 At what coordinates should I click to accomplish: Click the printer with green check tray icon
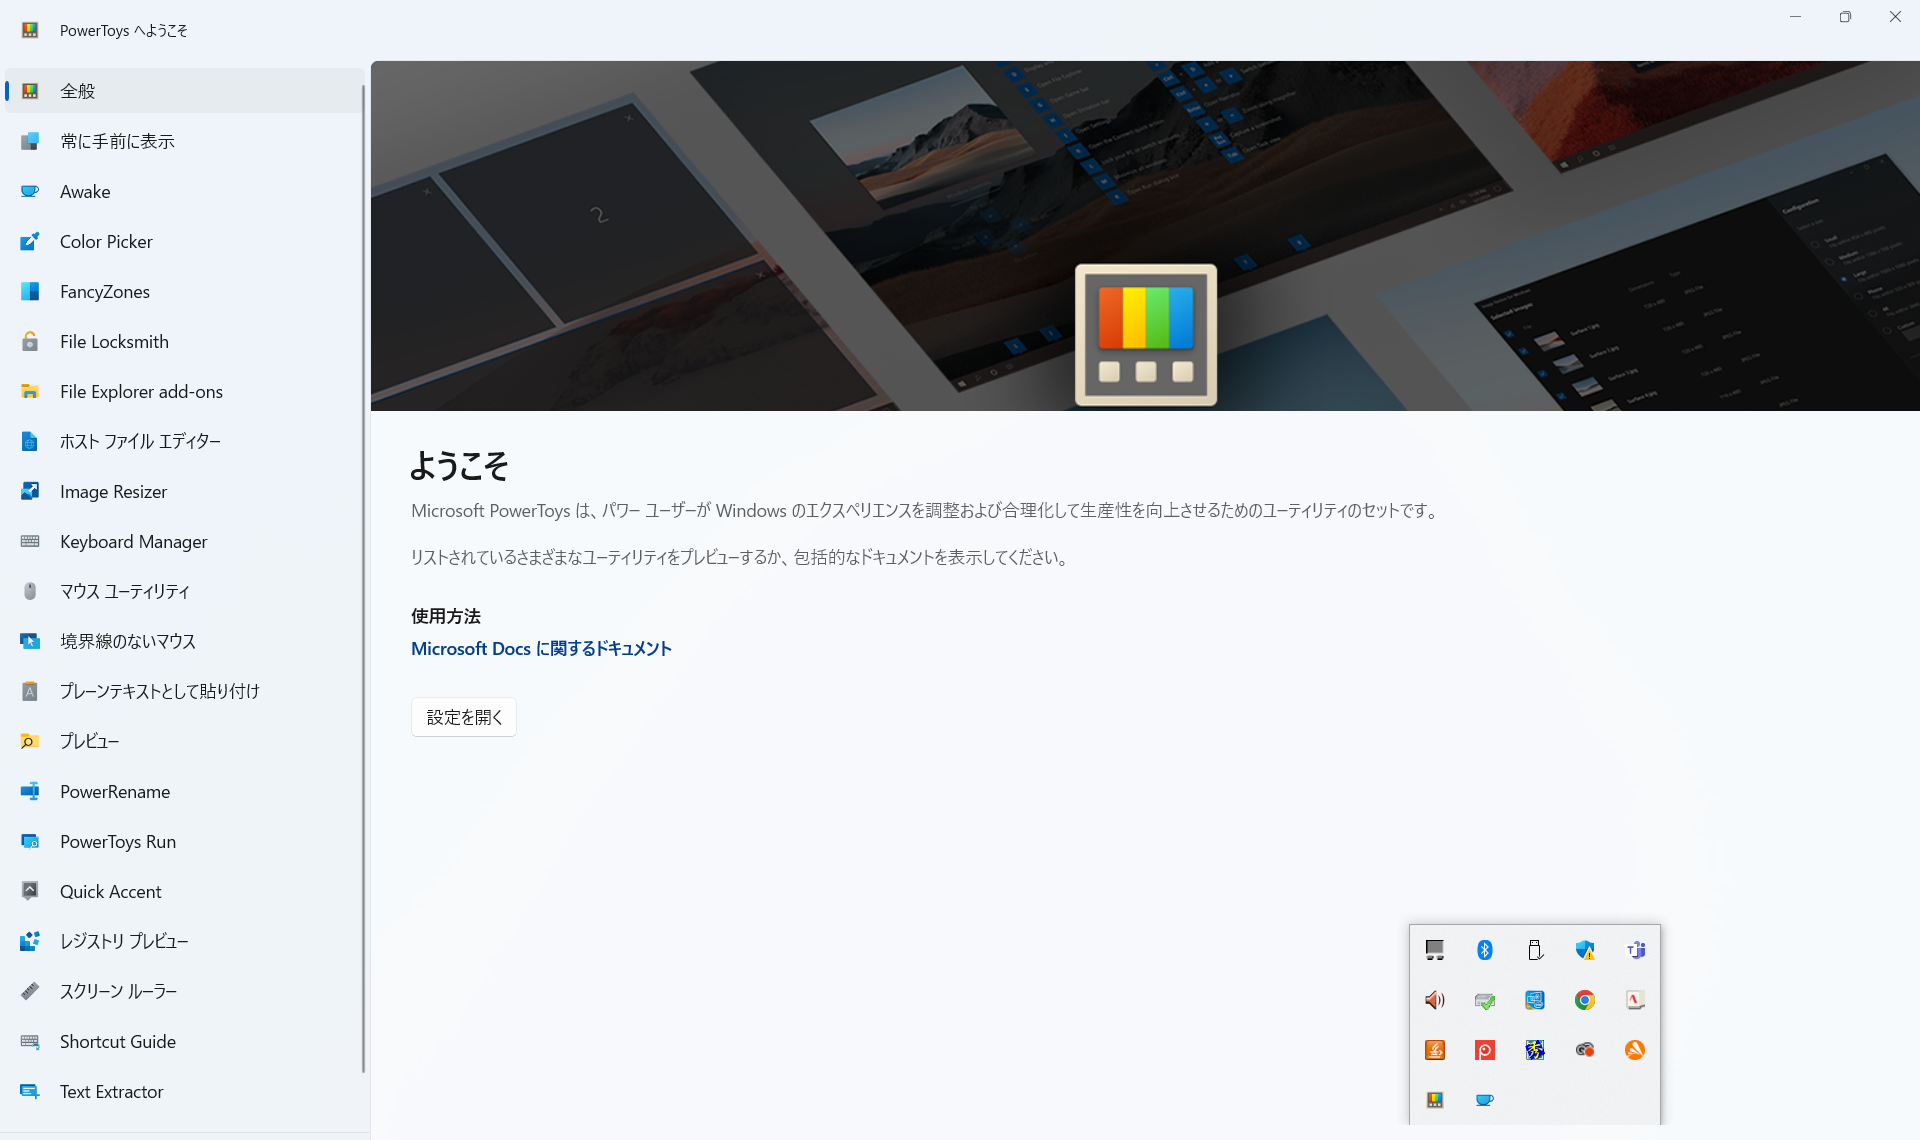[1485, 1000]
